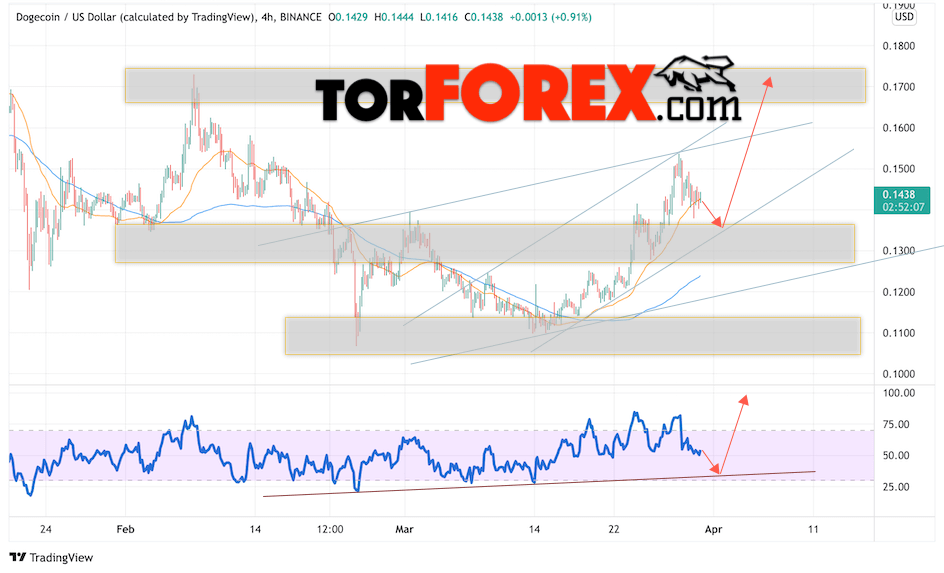This screenshot has width=944, height=573.
Task: Click the 12:00 label on time axis
Action: (x=330, y=530)
